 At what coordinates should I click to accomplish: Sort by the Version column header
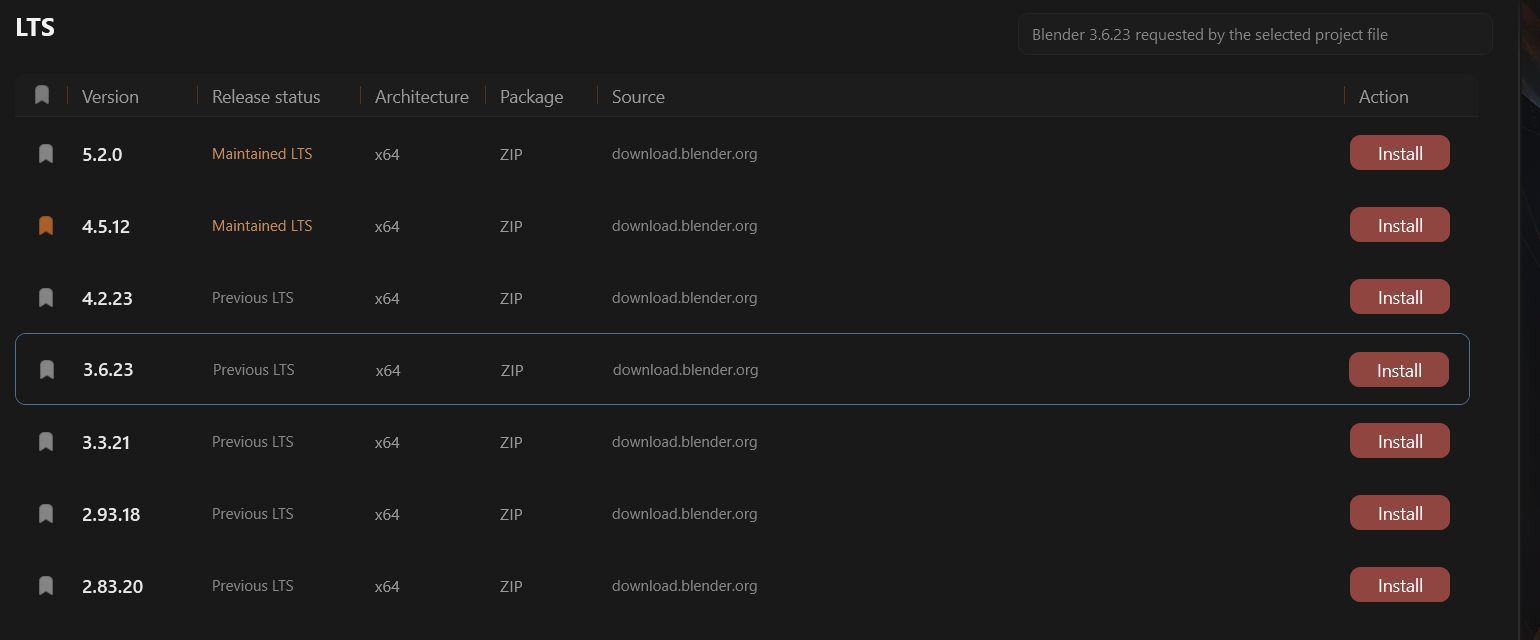tap(110, 97)
